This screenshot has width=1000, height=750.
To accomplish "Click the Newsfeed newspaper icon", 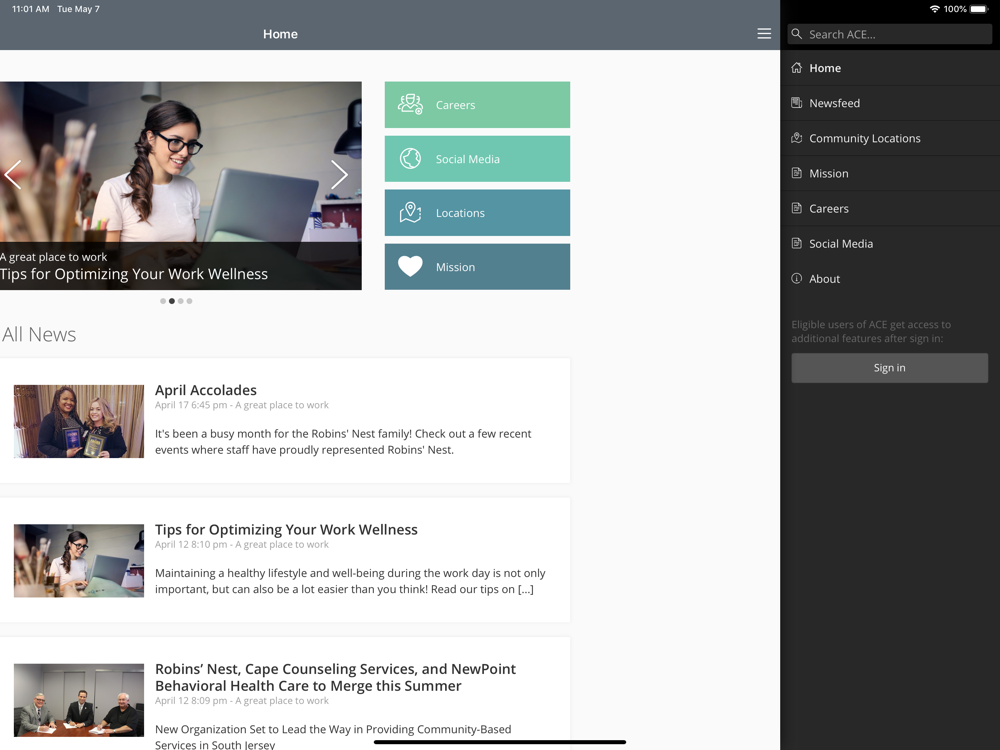I will pos(797,103).
